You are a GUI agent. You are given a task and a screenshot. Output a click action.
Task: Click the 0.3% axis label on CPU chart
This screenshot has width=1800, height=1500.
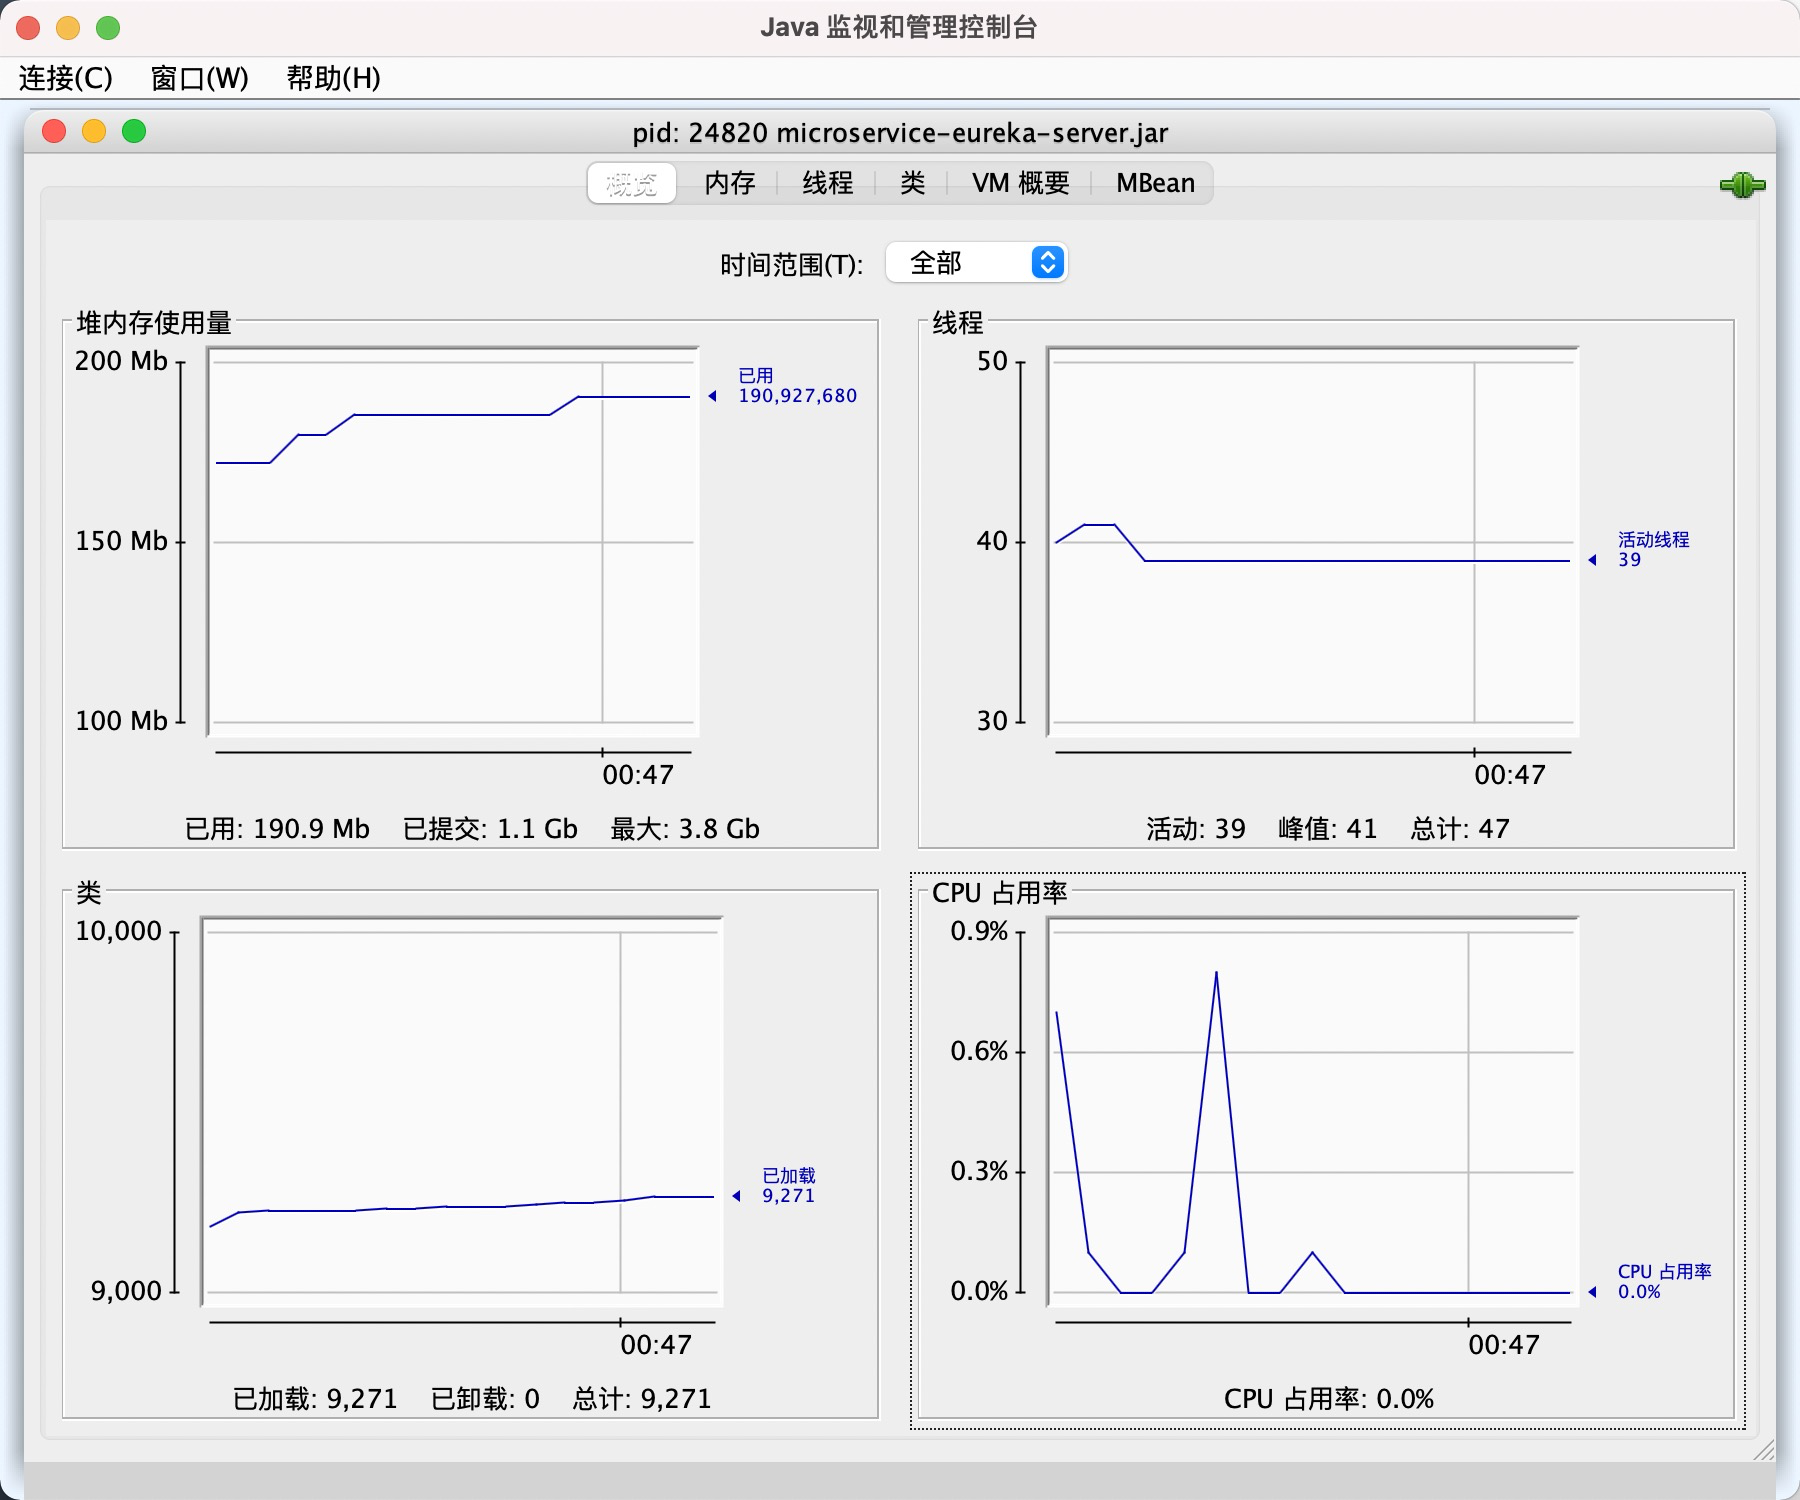pos(979,1171)
